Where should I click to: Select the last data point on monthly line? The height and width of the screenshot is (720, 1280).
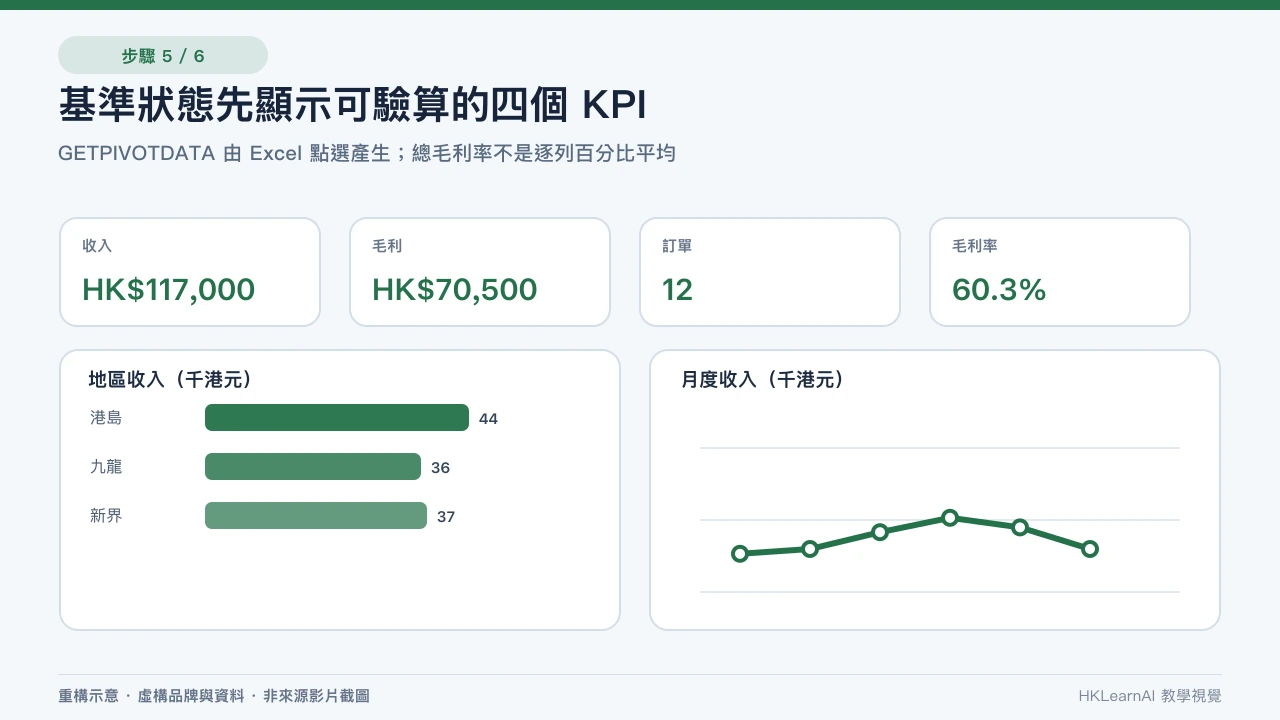pos(1090,548)
